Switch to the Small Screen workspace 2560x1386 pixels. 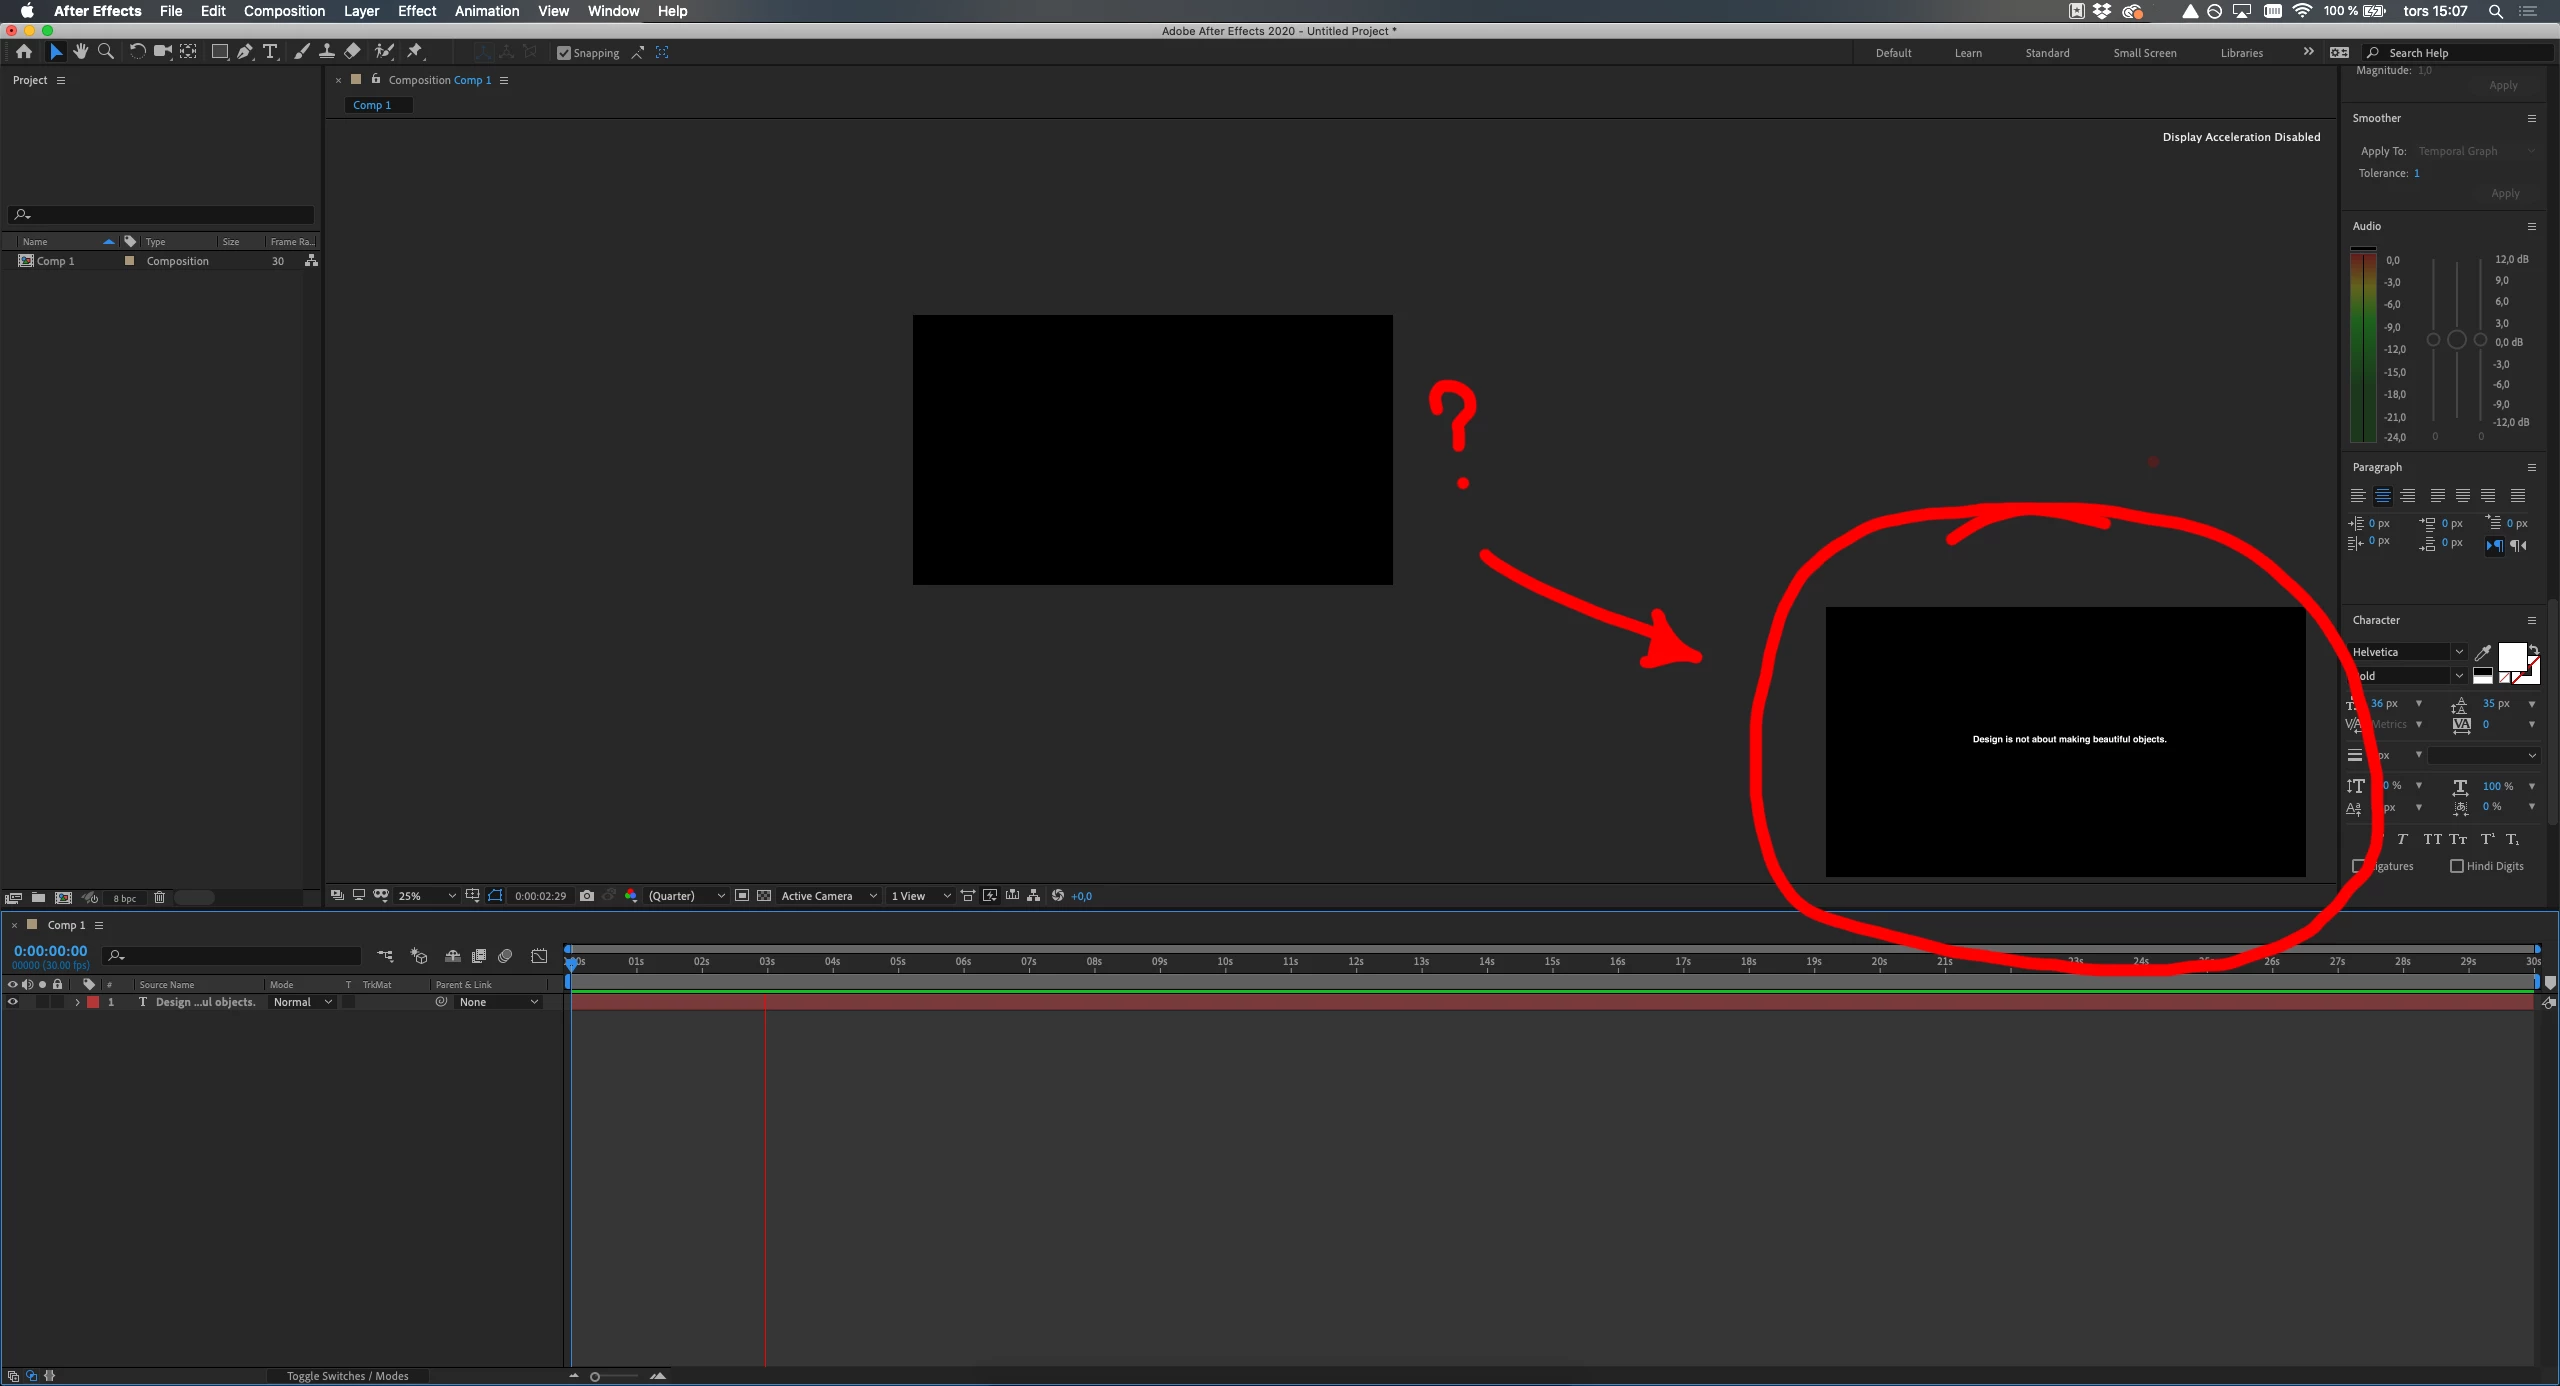[2144, 53]
